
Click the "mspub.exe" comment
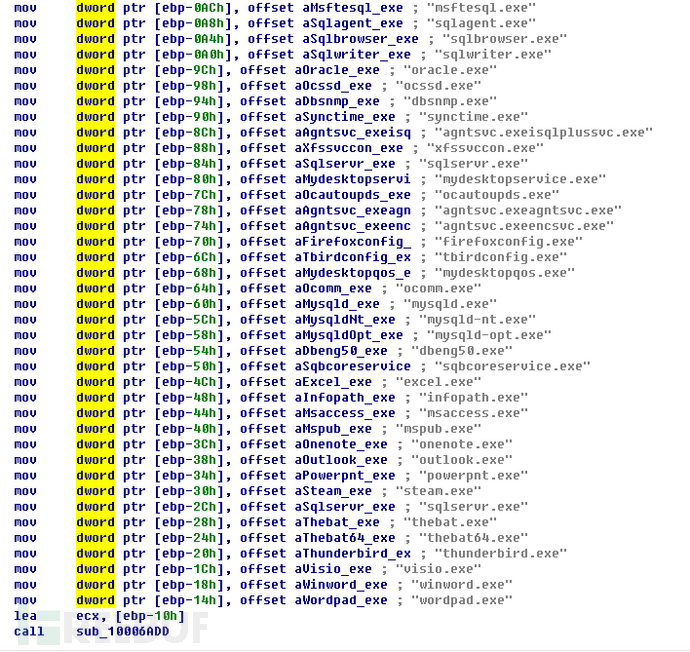[x=438, y=429]
